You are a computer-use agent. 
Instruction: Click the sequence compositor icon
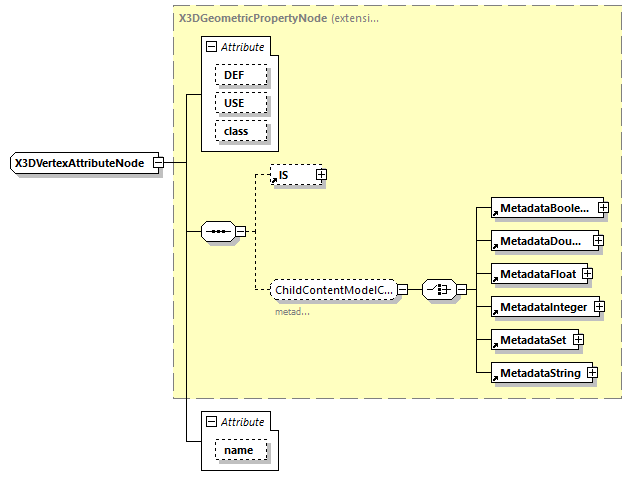point(217,232)
